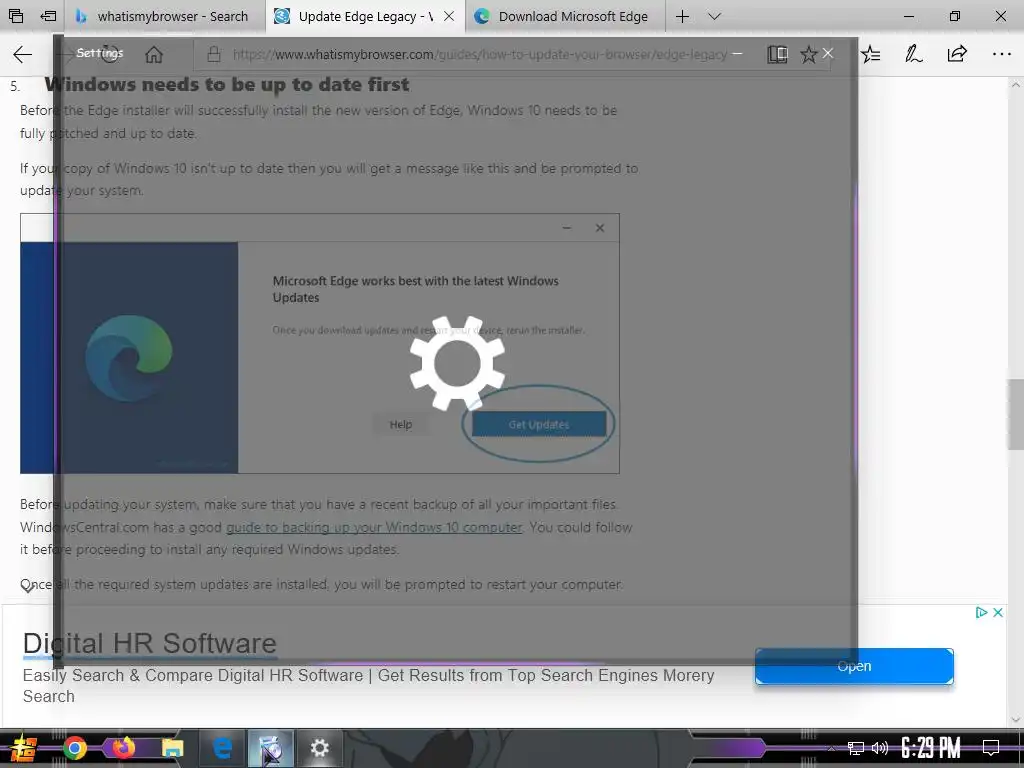This screenshot has height=768, width=1024.
Task: Open Reading view icon
Action: coord(777,54)
